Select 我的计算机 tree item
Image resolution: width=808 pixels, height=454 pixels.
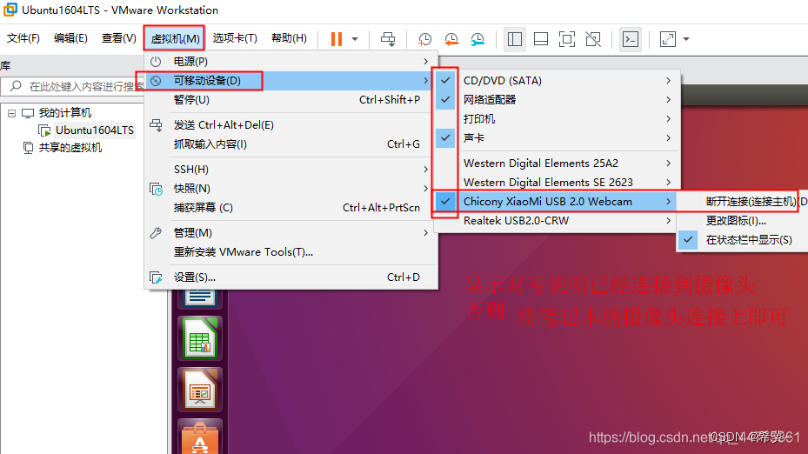pos(65,113)
